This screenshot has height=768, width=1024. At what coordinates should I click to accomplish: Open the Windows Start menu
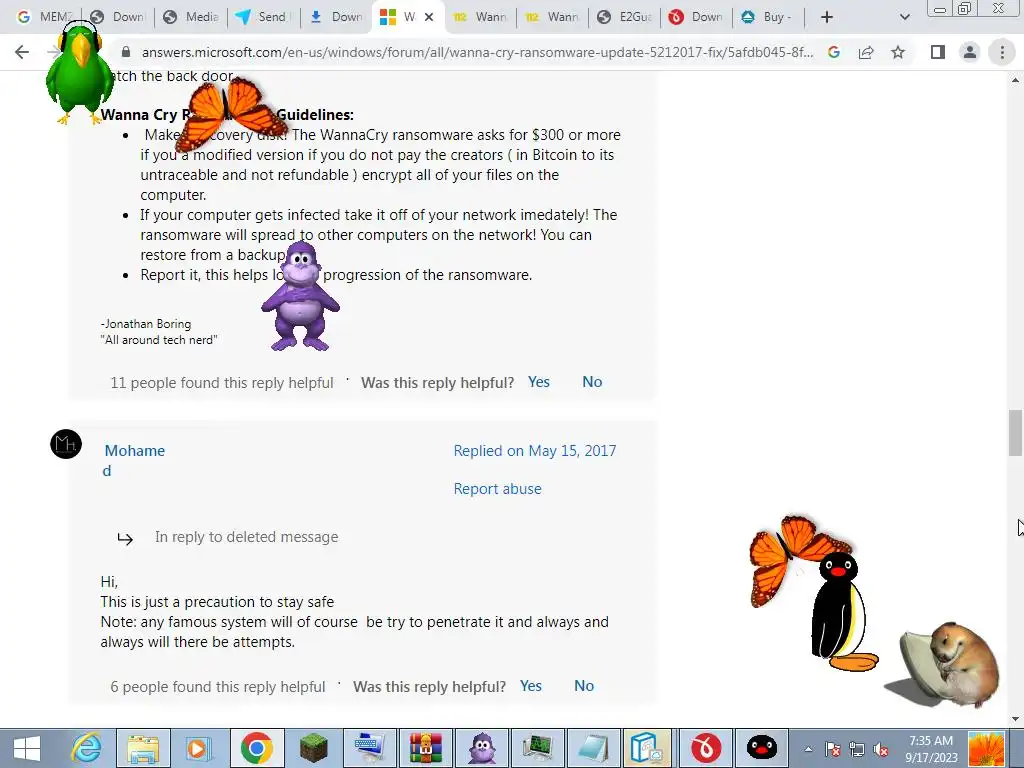click(26, 748)
